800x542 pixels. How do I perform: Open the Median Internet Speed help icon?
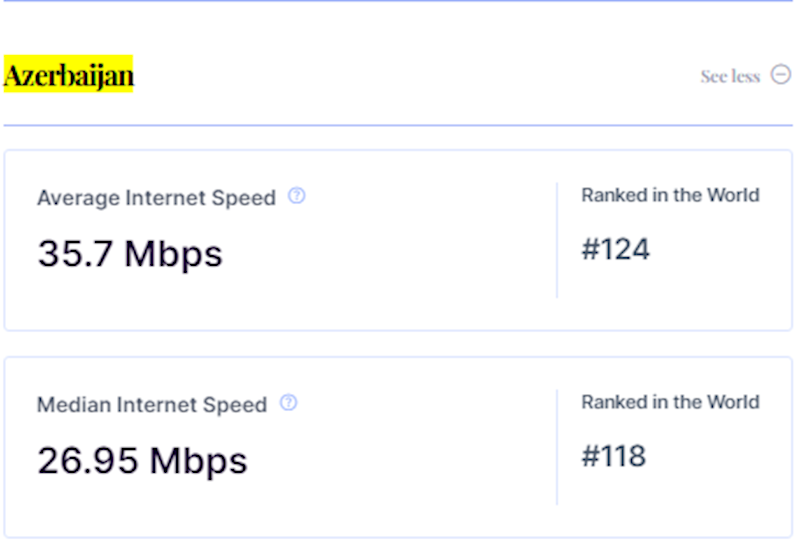(x=288, y=403)
